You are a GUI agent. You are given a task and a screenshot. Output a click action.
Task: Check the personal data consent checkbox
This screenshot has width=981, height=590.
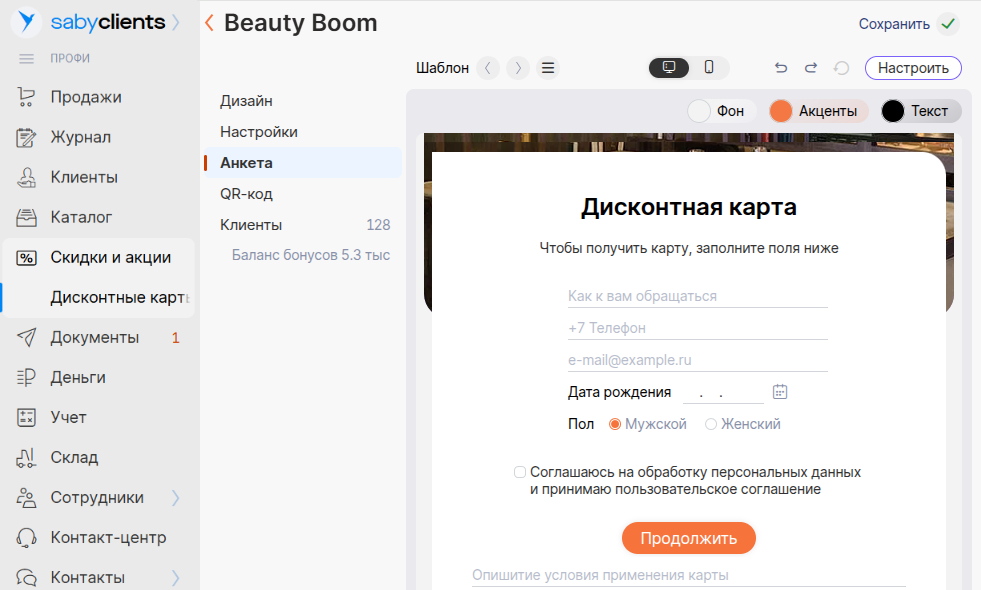(x=520, y=472)
